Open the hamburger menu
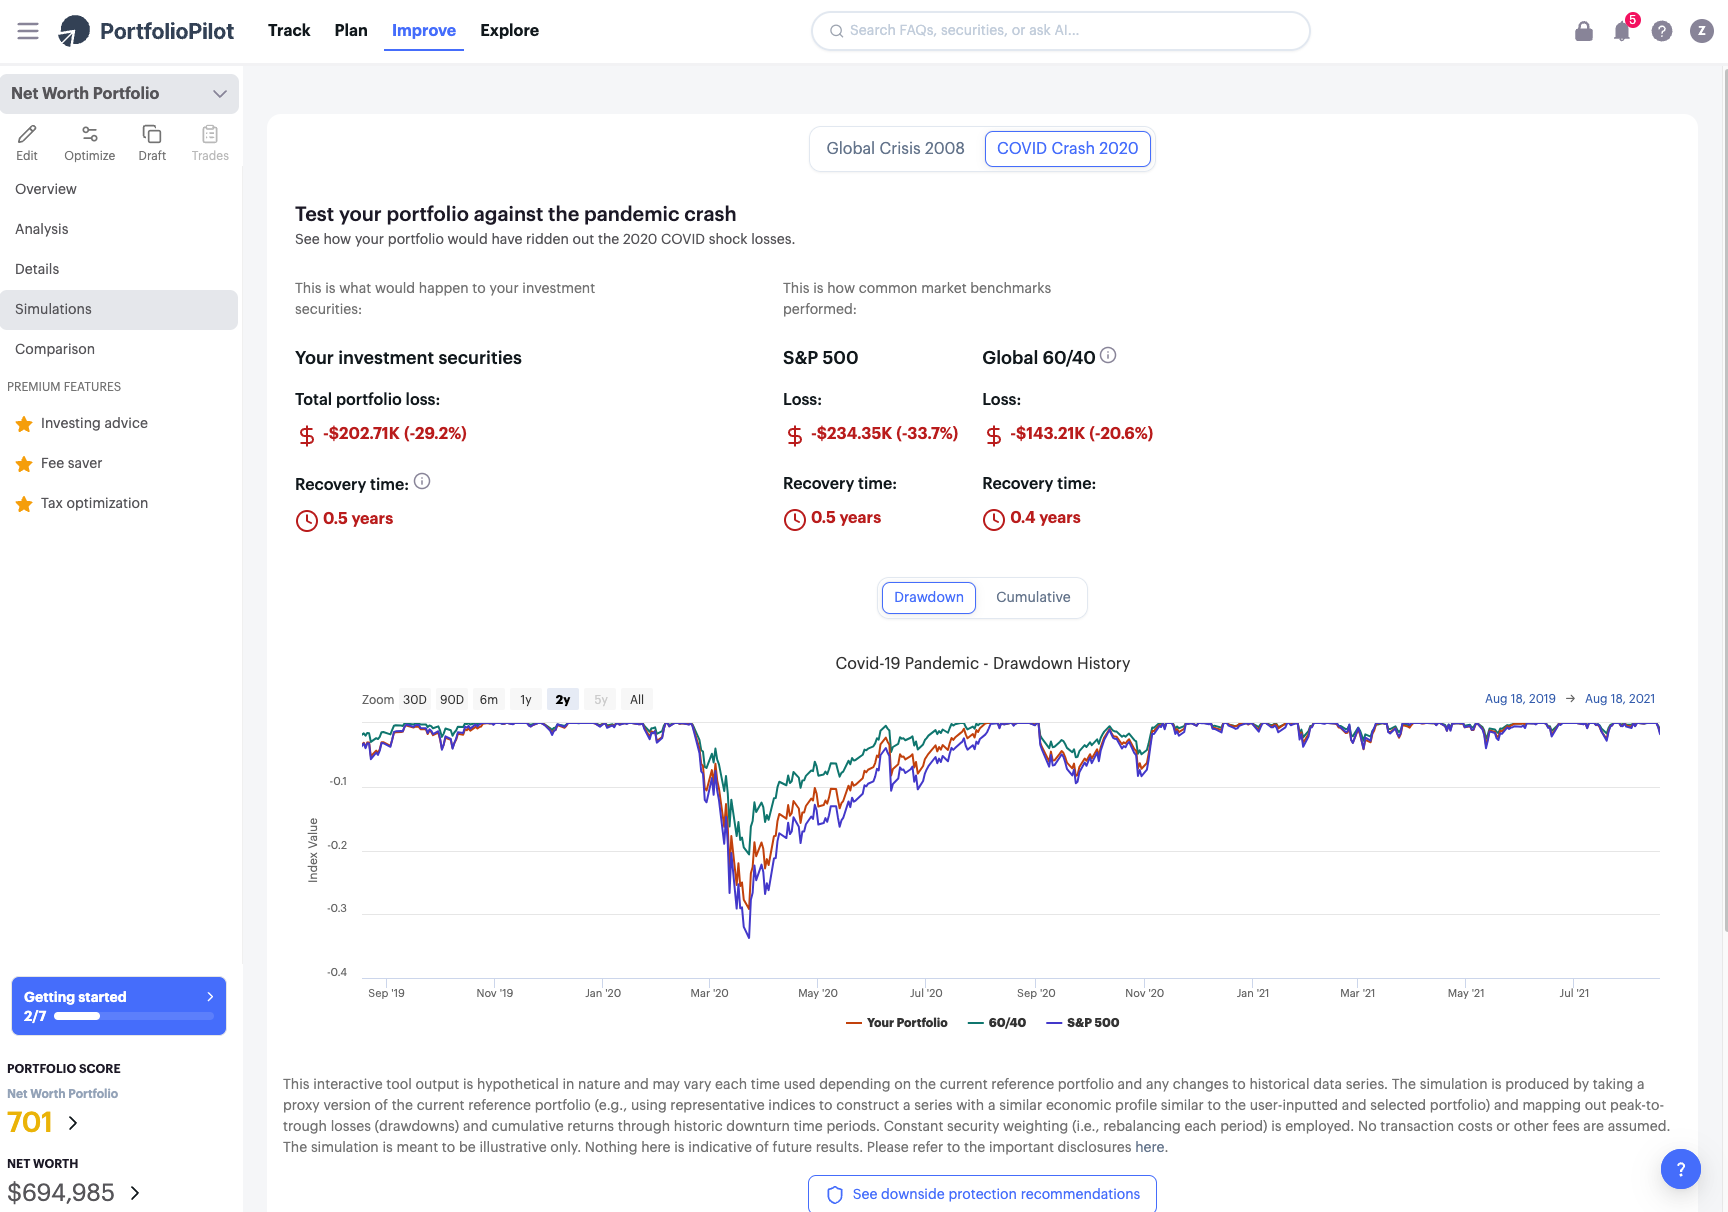The image size is (1728, 1212). (28, 31)
